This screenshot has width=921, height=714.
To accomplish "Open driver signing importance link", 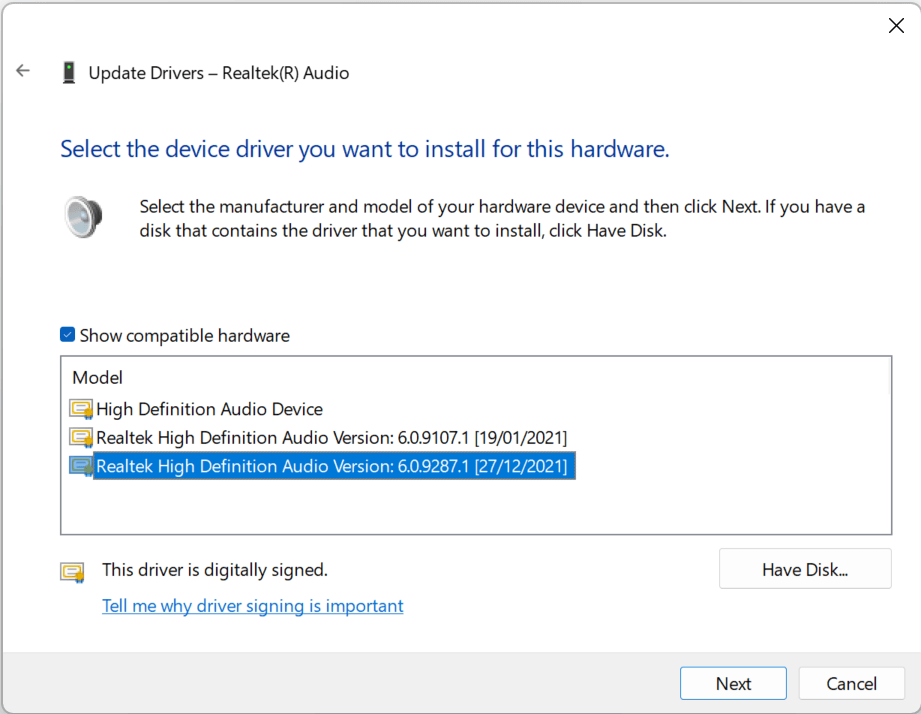I will (x=252, y=606).
